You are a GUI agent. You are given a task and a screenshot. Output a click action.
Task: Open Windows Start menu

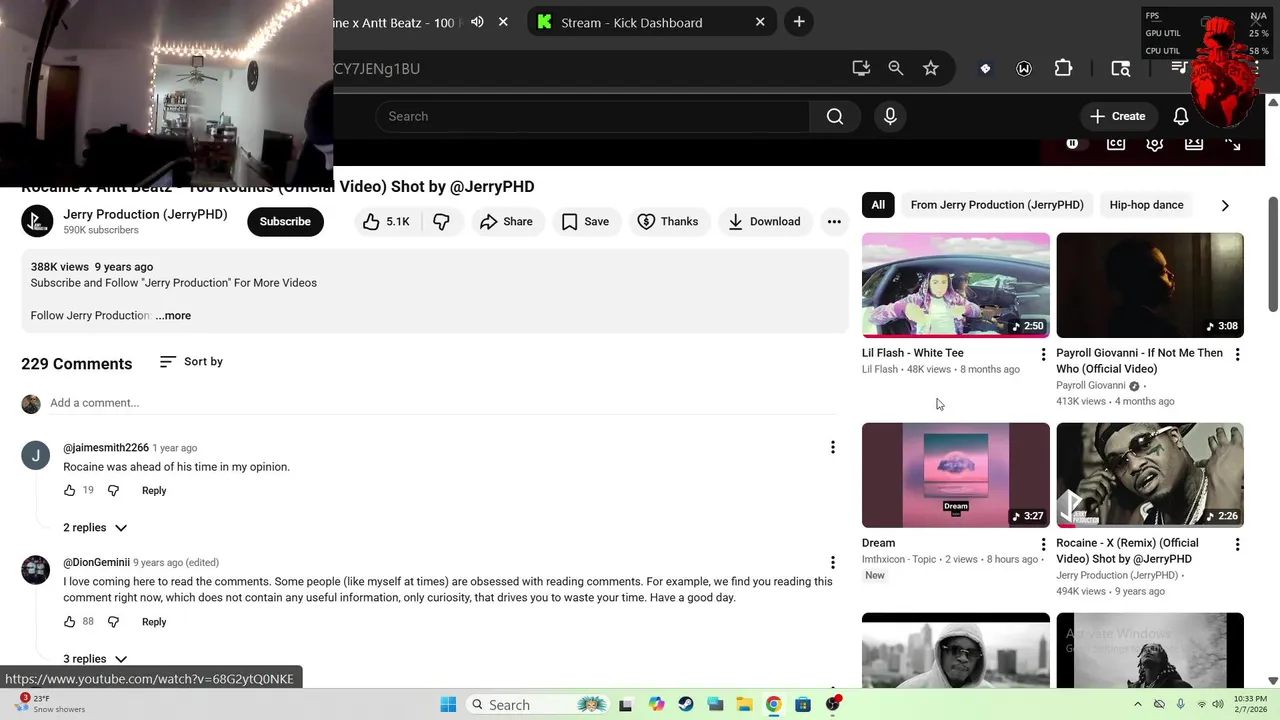[448, 705]
